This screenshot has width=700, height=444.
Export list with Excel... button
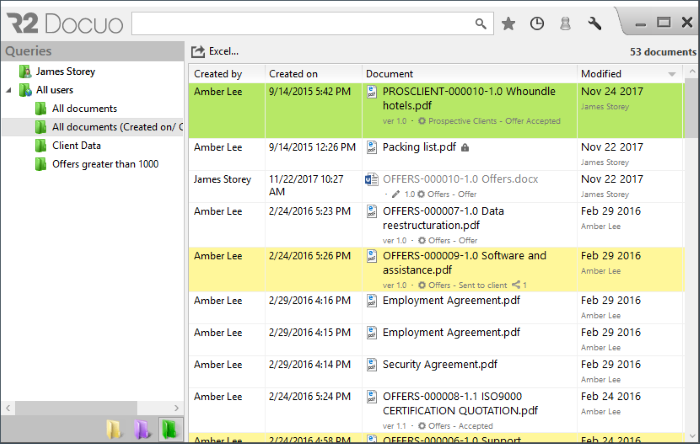click(215, 52)
